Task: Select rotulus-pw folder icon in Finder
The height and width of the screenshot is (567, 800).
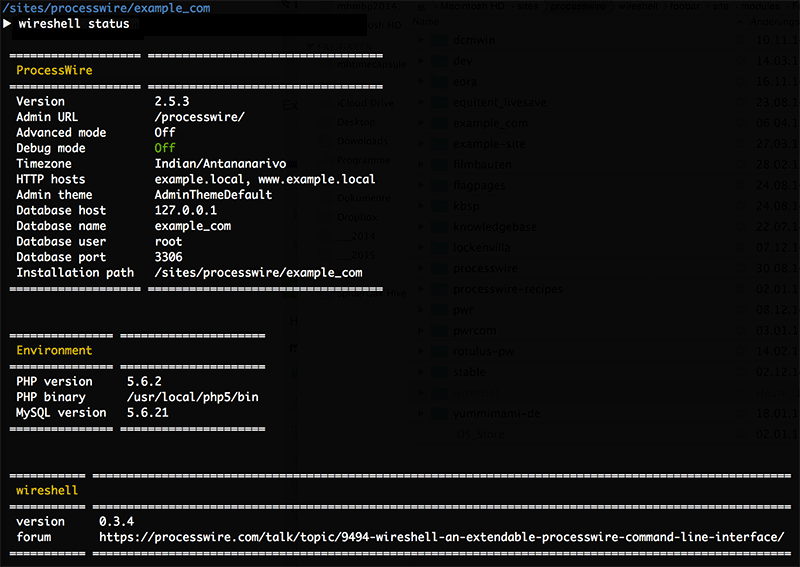Action: (x=440, y=351)
